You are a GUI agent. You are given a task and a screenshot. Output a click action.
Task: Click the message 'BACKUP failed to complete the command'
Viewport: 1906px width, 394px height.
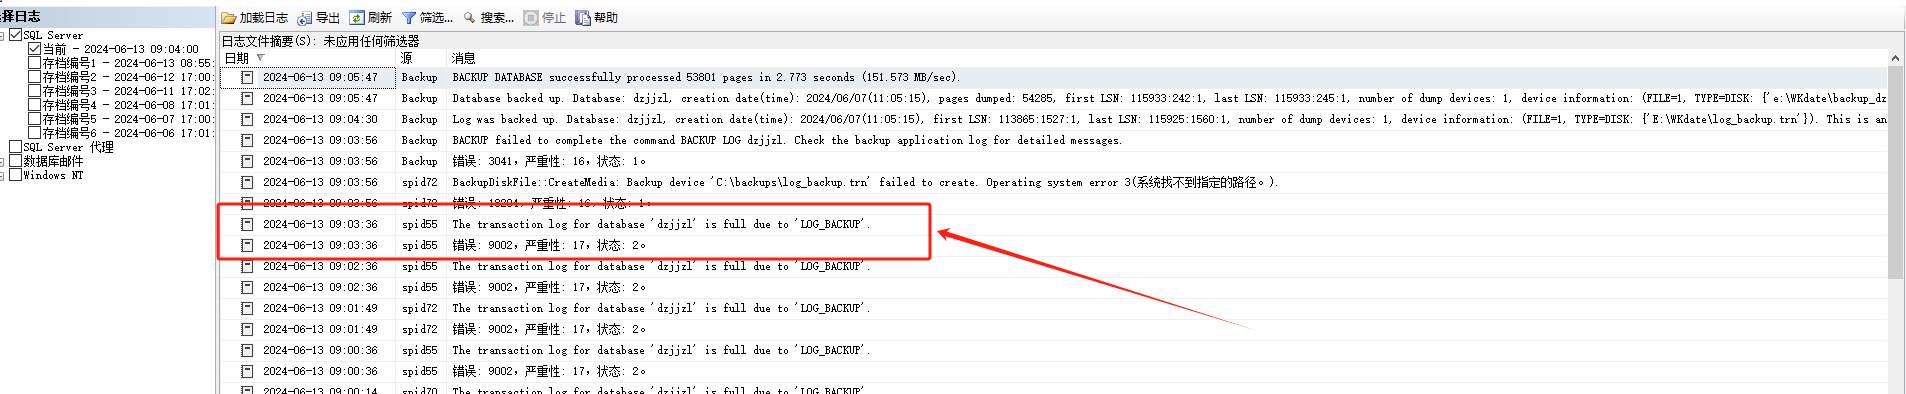[787, 140]
